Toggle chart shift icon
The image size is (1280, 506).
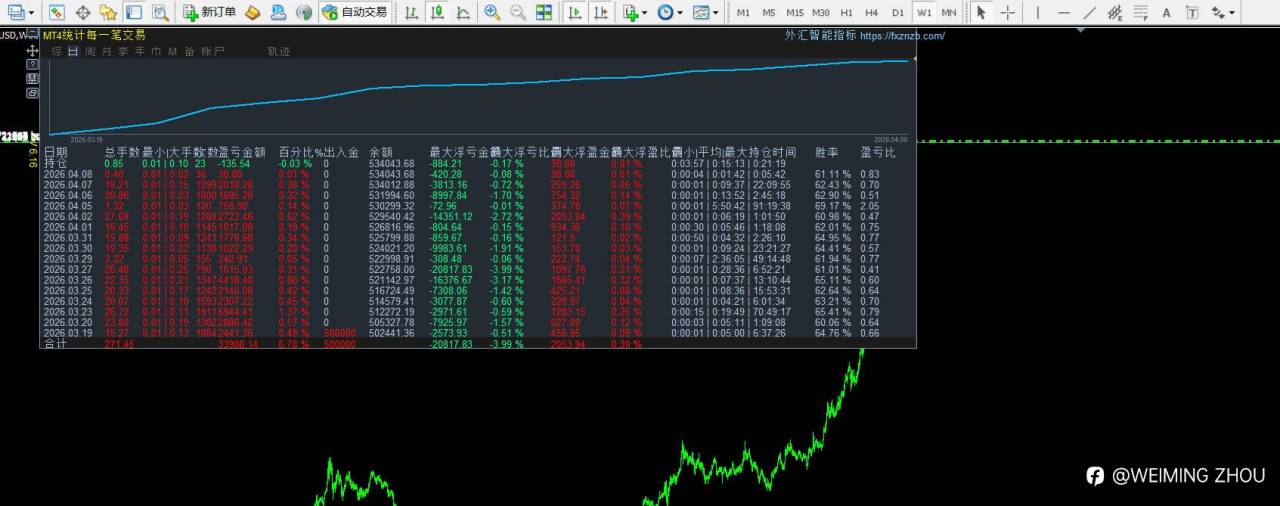[599, 12]
